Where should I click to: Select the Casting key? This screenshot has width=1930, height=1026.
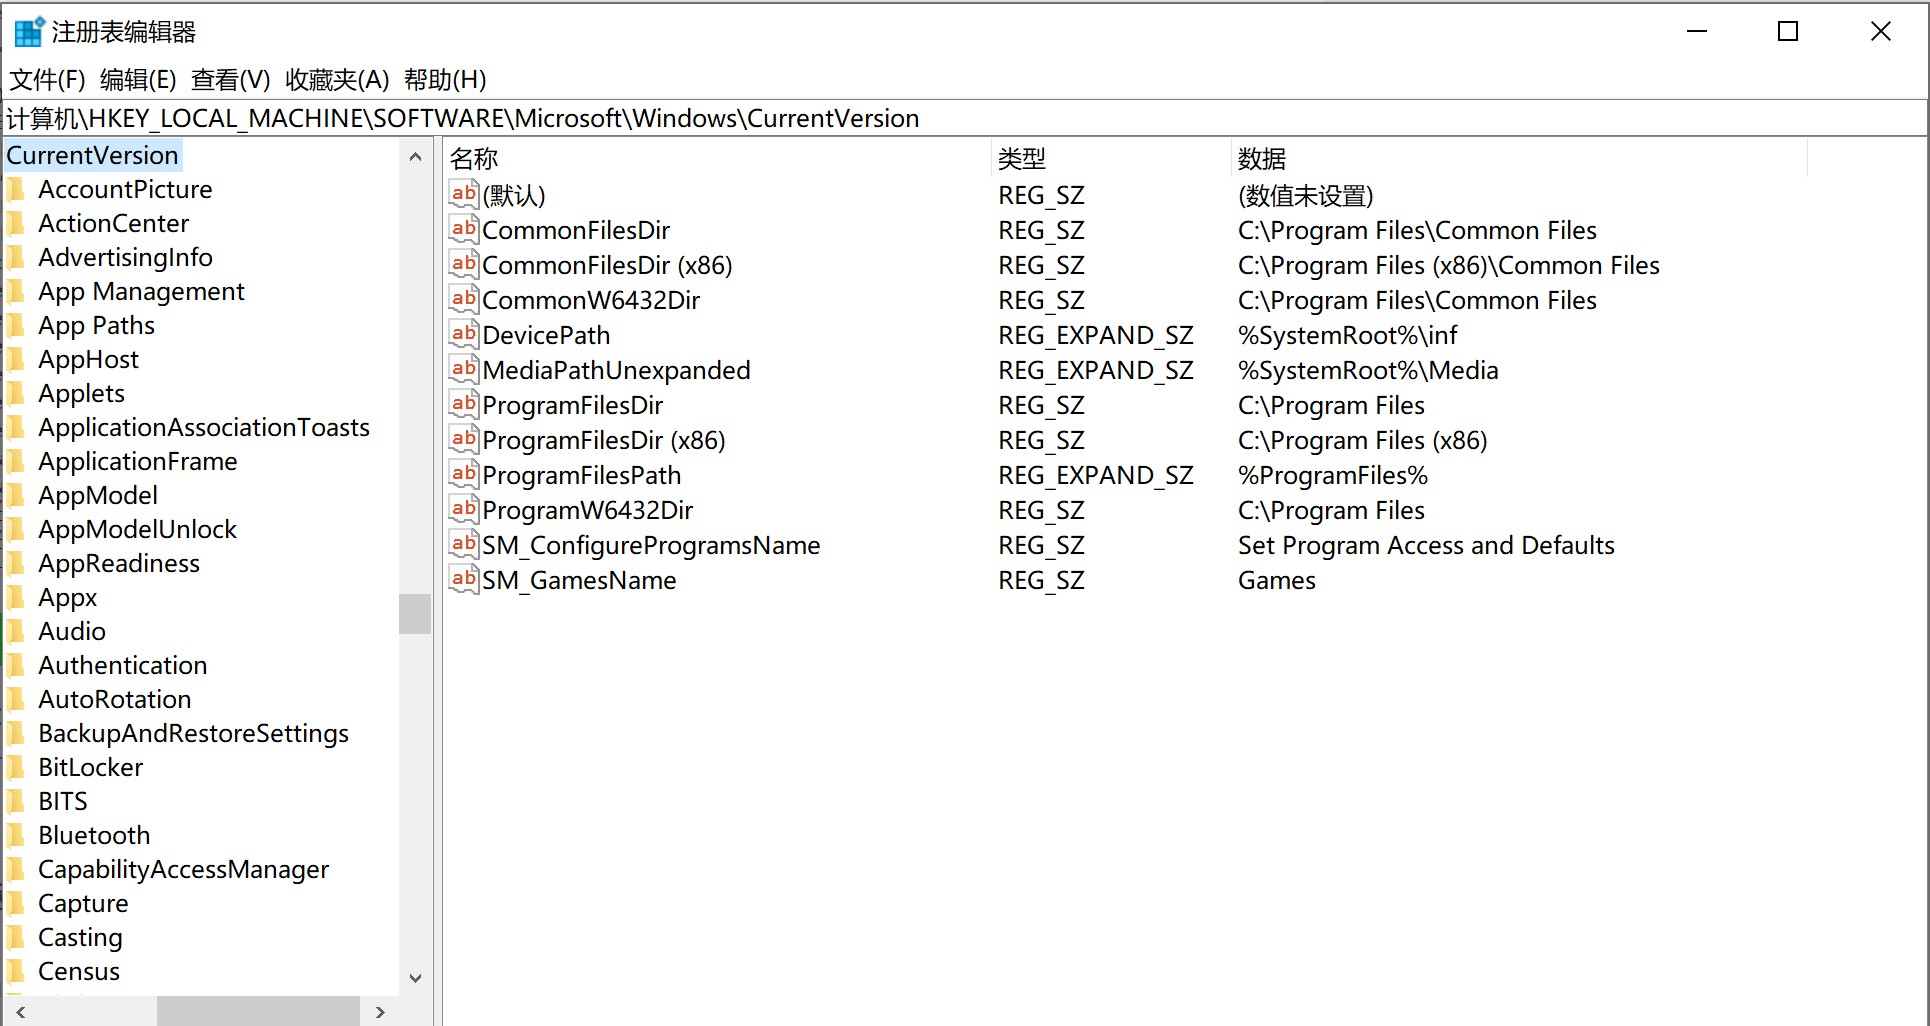80,938
